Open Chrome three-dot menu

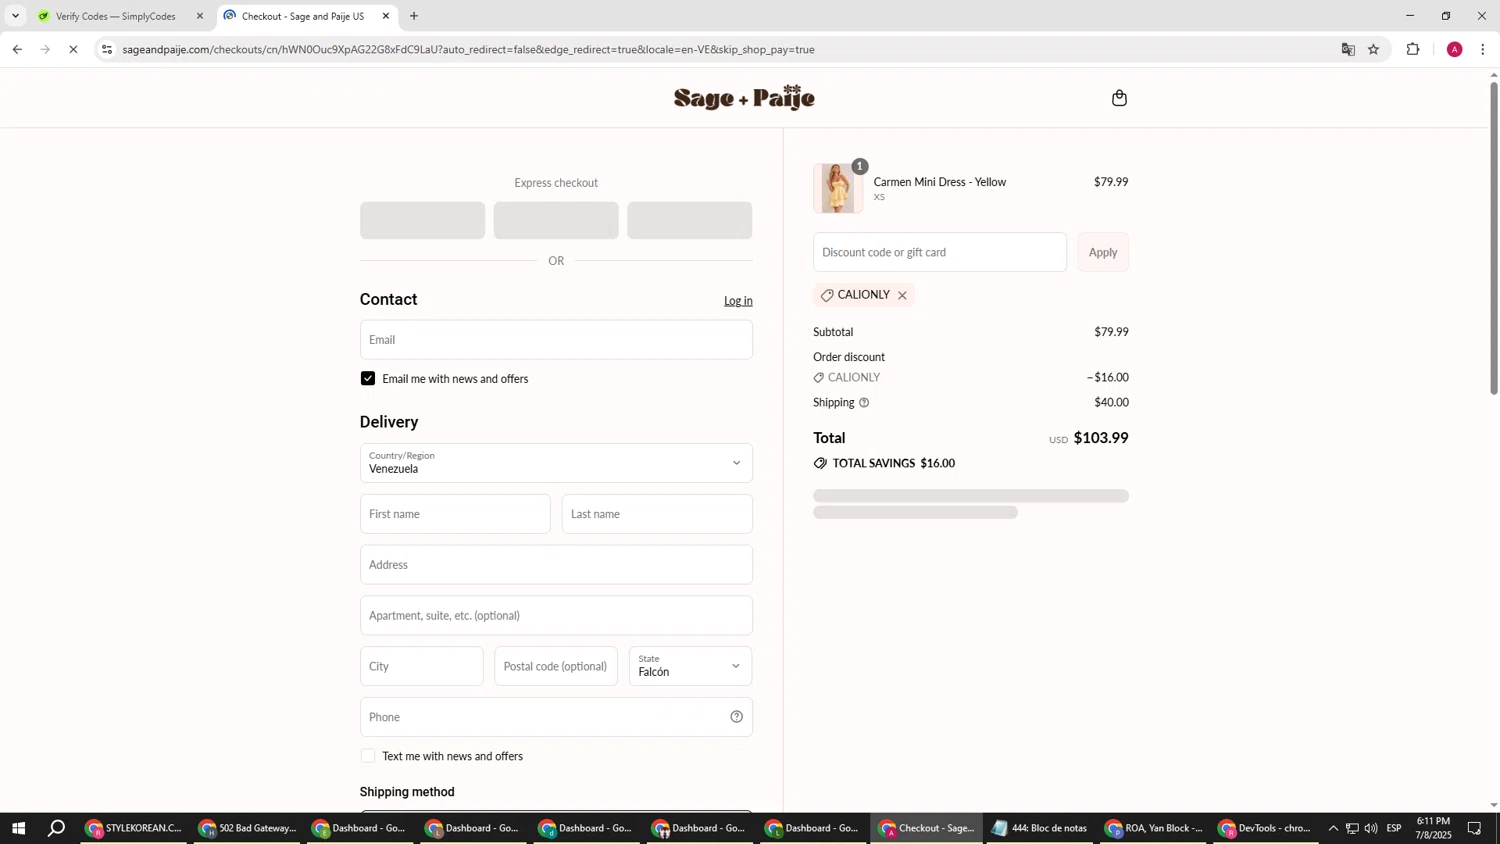point(1482,49)
